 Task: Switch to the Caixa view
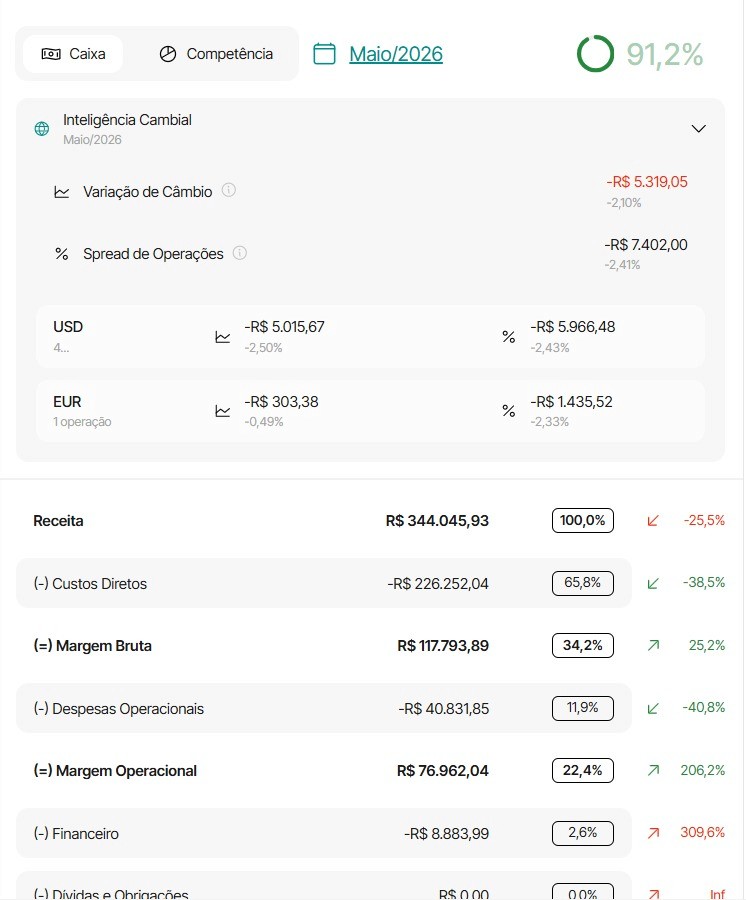point(73,54)
